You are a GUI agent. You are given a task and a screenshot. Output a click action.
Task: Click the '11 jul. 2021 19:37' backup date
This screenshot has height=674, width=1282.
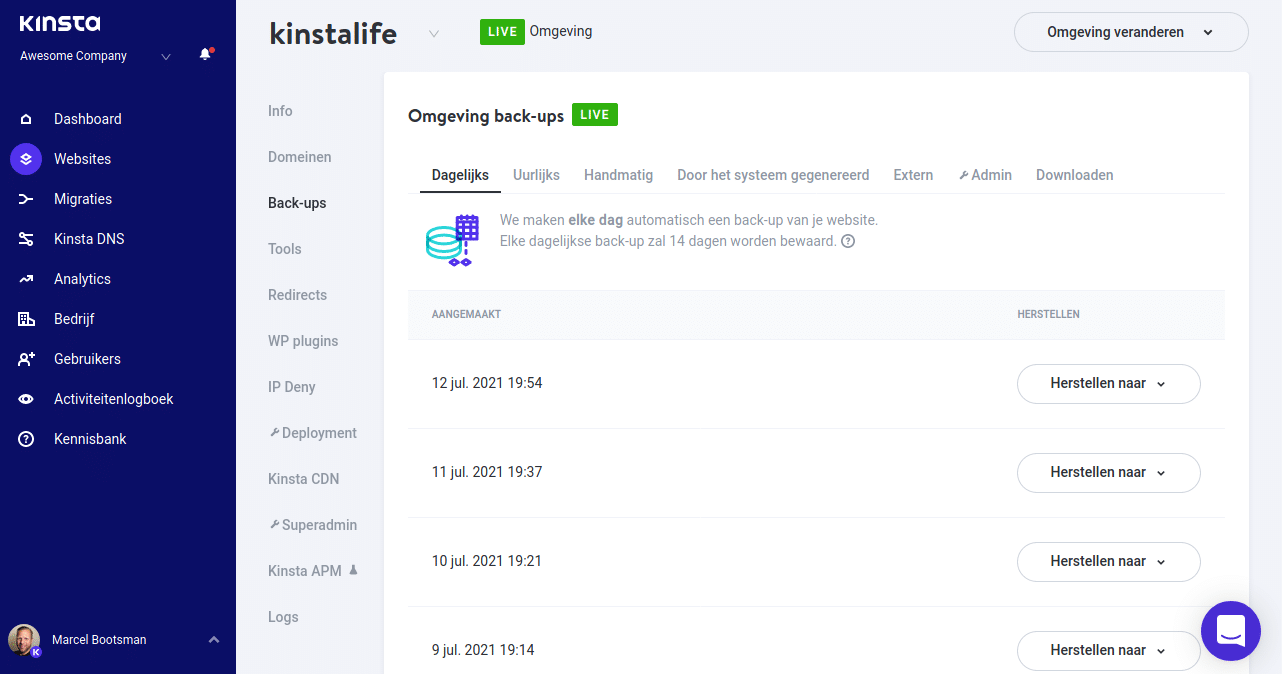[x=487, y=472]
